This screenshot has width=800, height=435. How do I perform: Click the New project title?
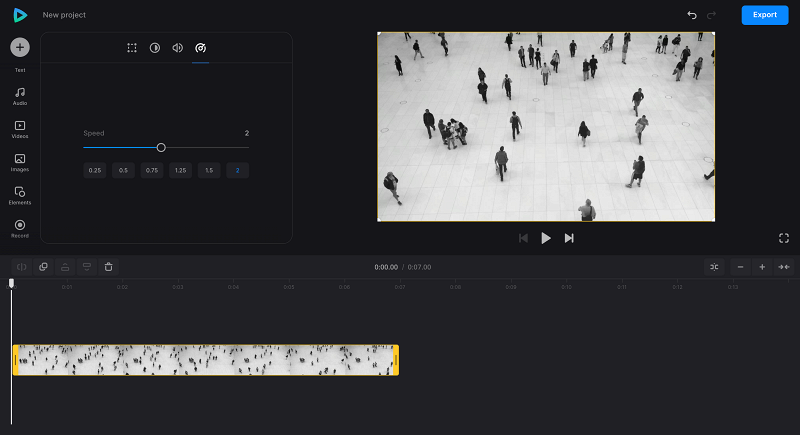64,15
